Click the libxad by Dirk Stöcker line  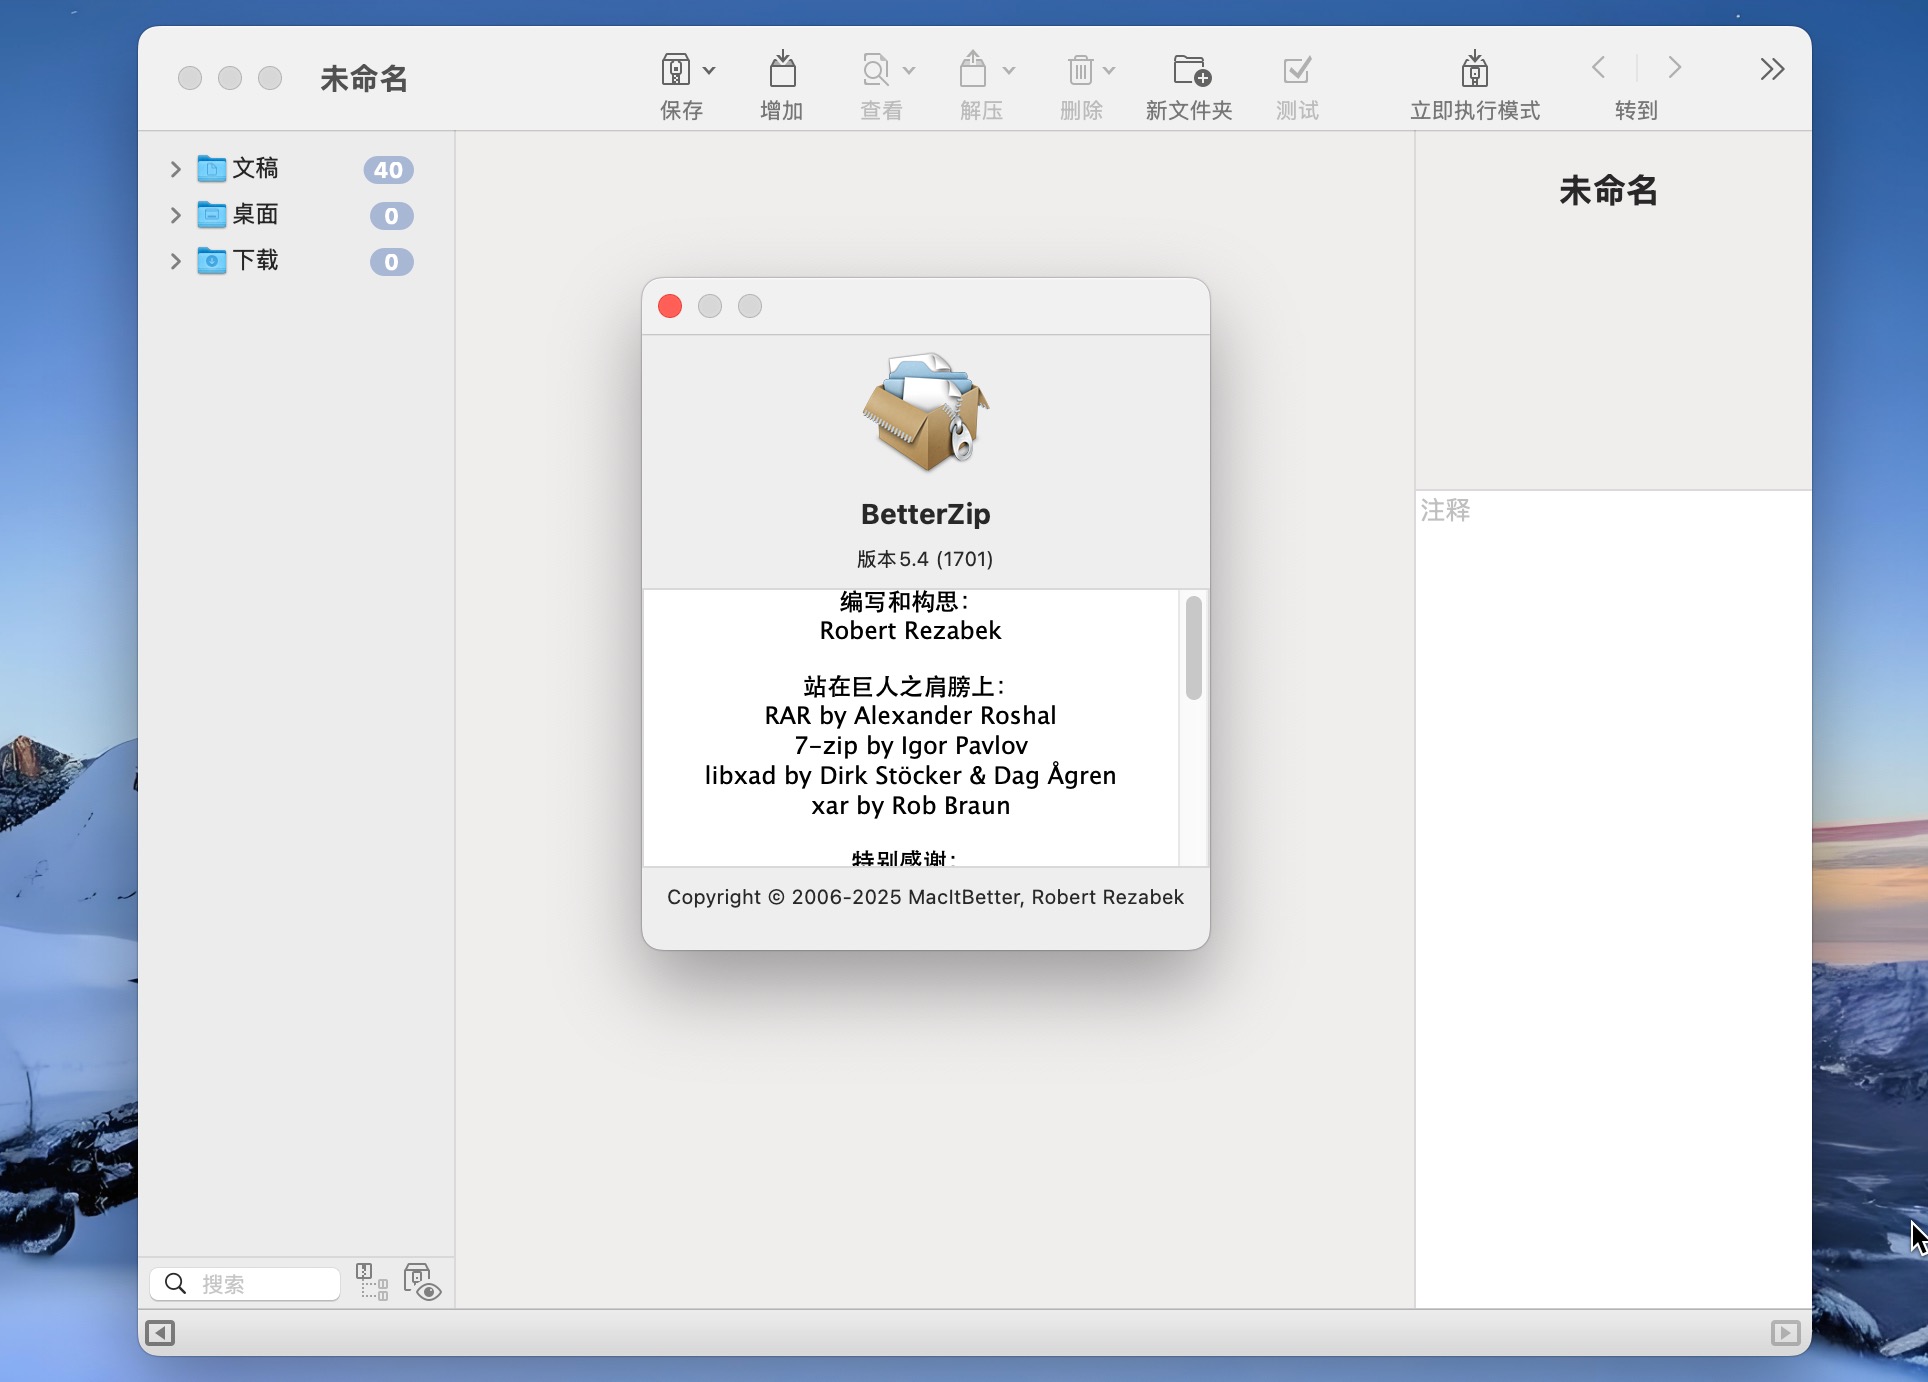click(910, 776)
